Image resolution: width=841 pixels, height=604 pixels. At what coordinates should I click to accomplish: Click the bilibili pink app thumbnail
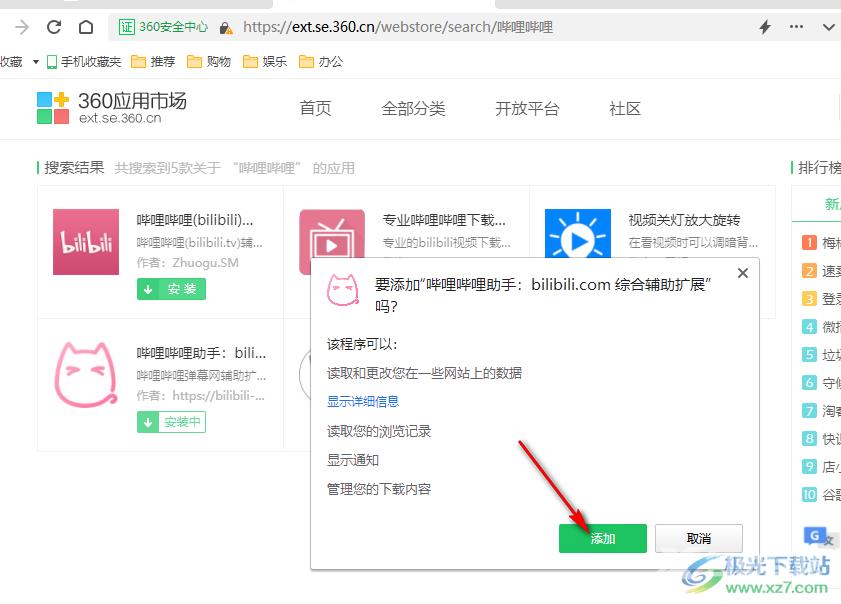(86, 242)
